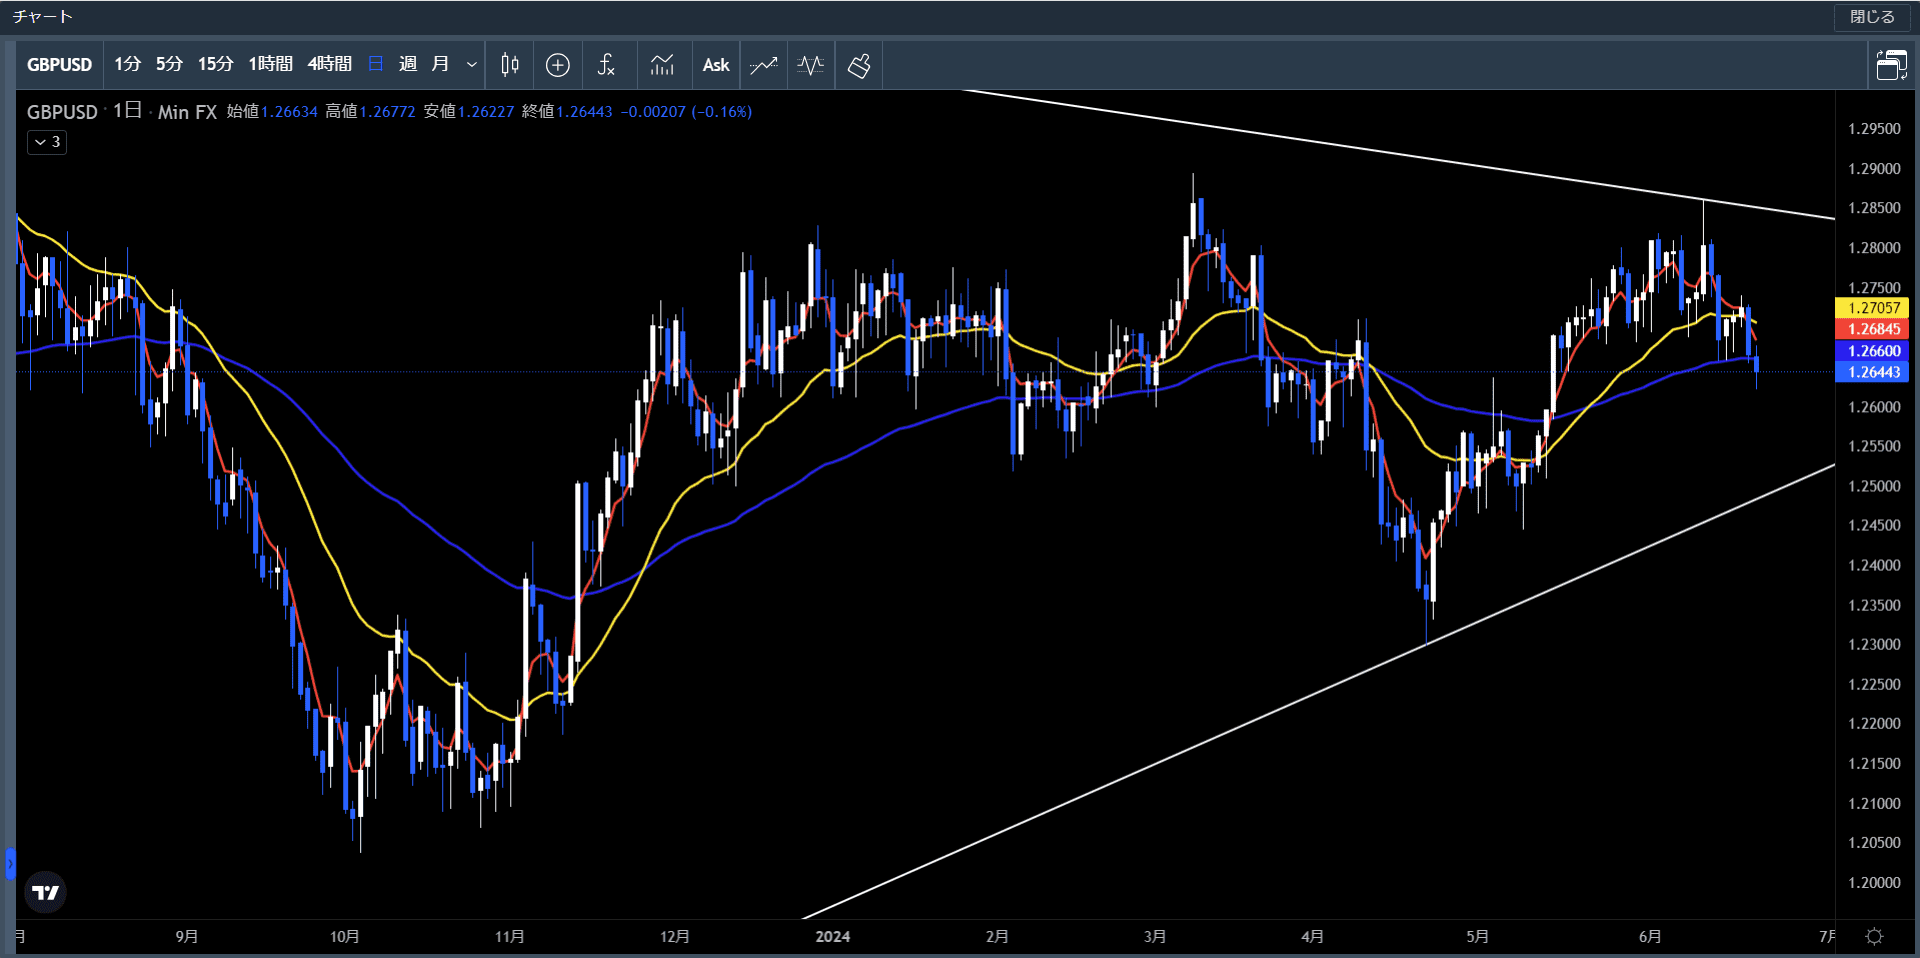
Task: Click the GBPUSD symbol button
Action: click(x=59, y=65)
